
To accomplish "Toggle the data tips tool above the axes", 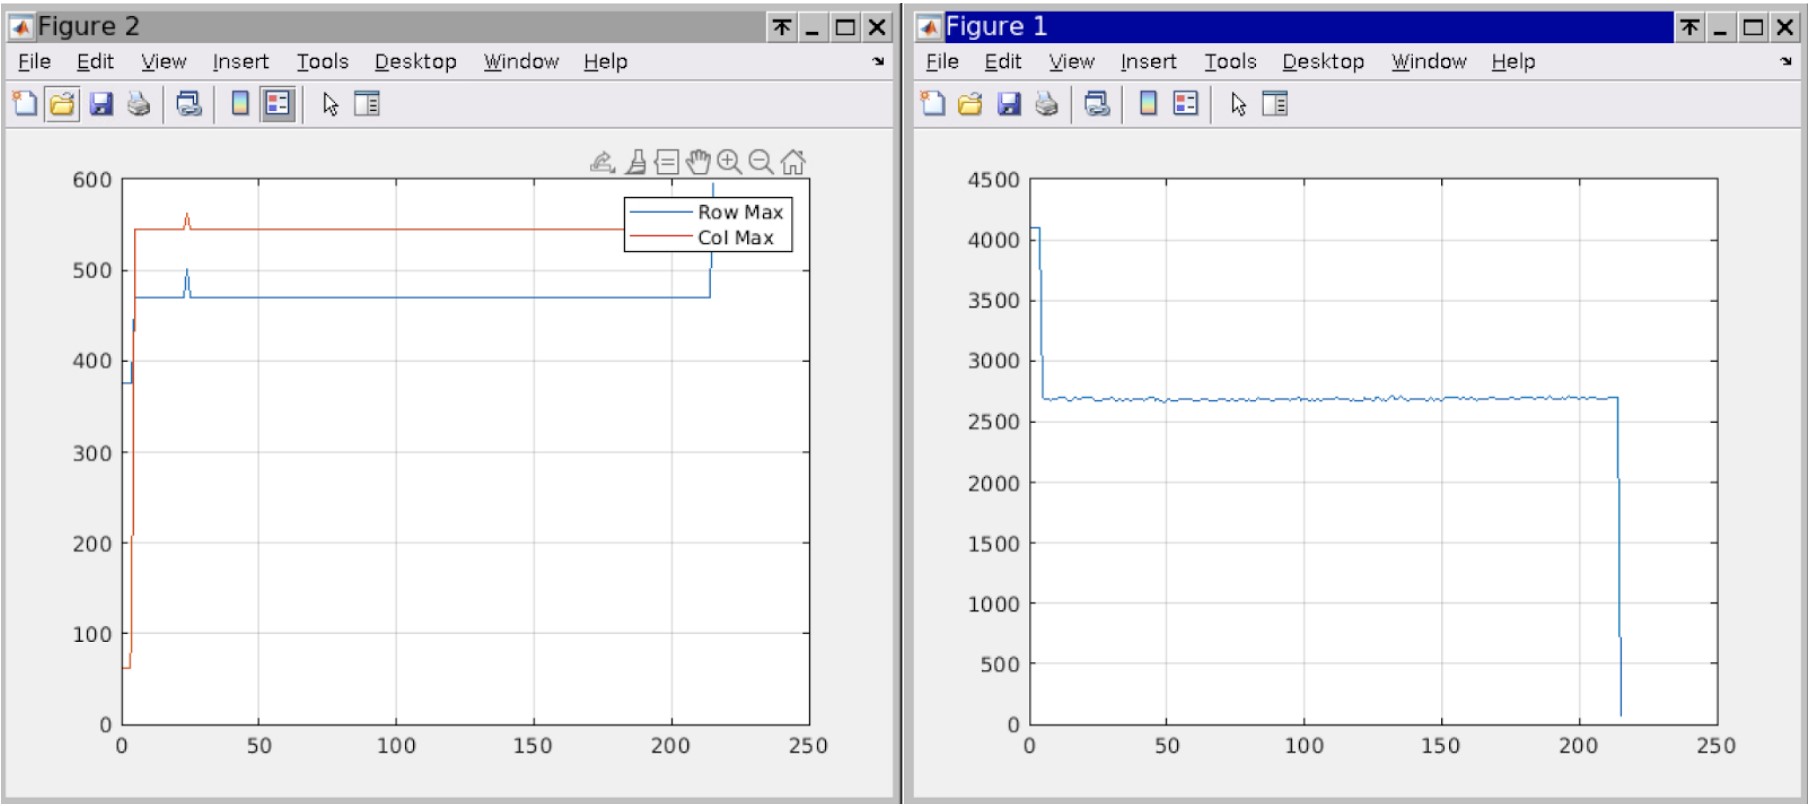I will click(667, 162).
